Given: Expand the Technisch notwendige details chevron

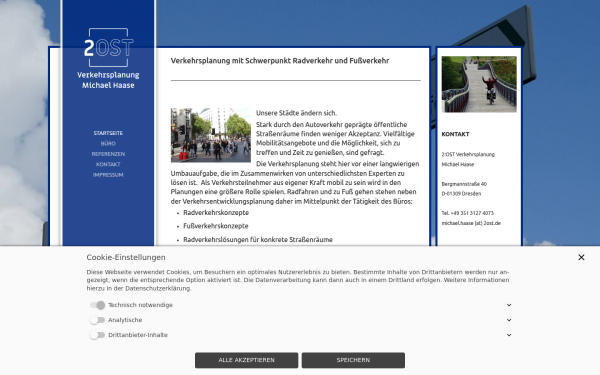Looking at the screenshot, I should 509,305.
